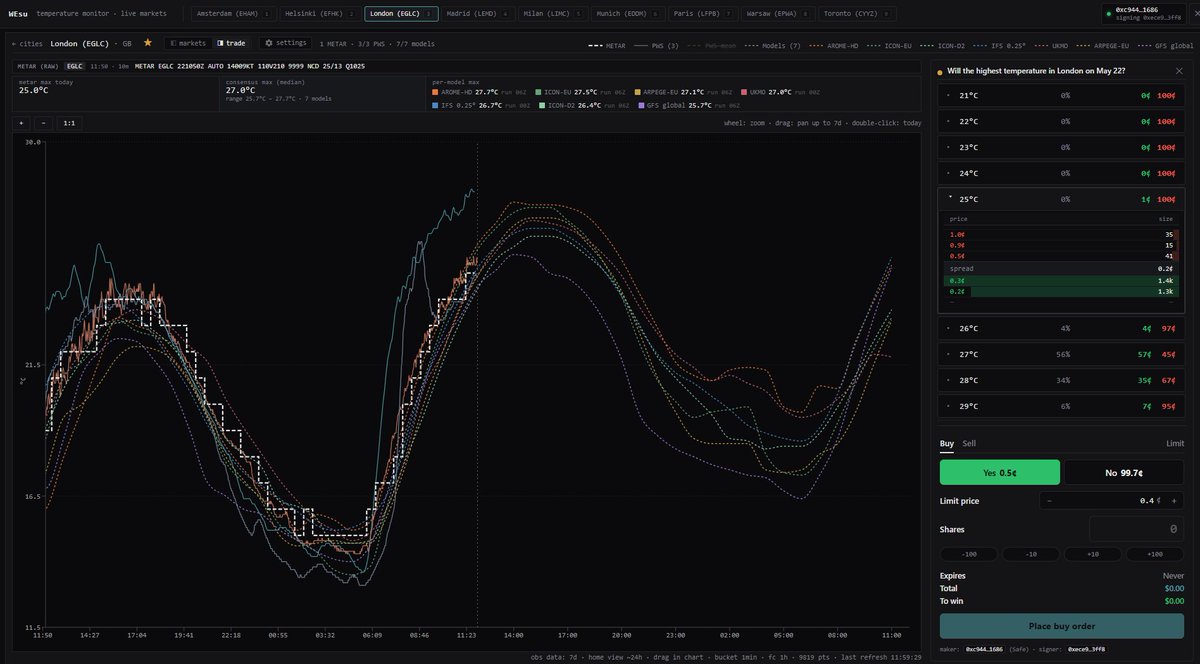
Task: Switch to the markets view
Action: coord(186,43)
